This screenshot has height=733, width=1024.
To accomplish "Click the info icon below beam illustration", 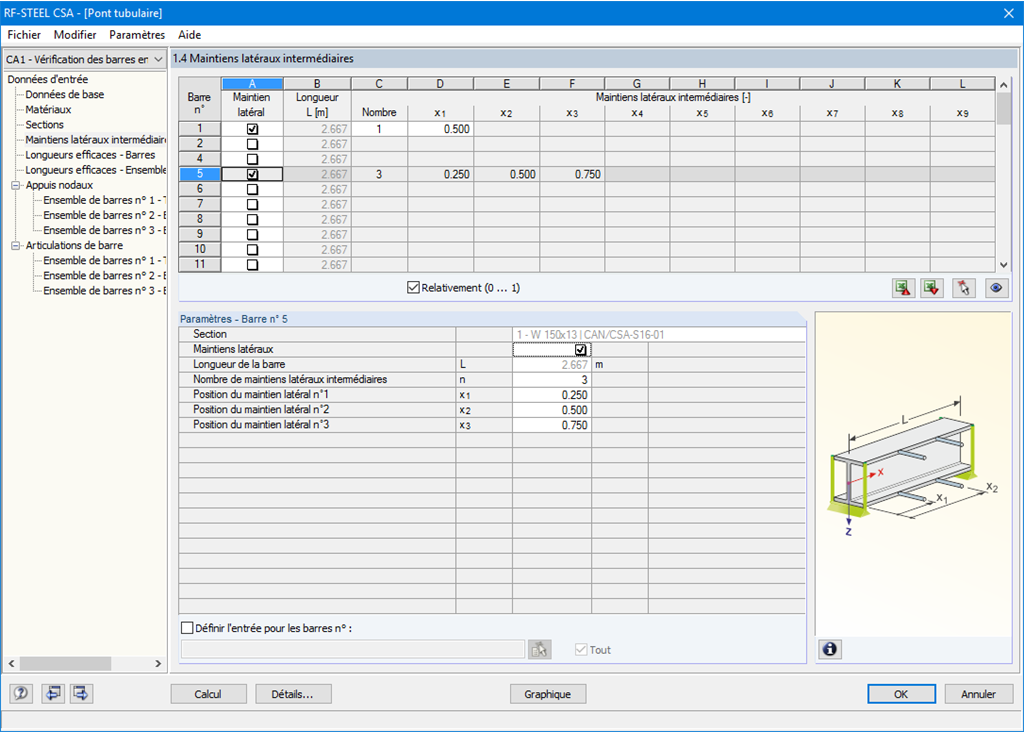I will pos(830,649).
